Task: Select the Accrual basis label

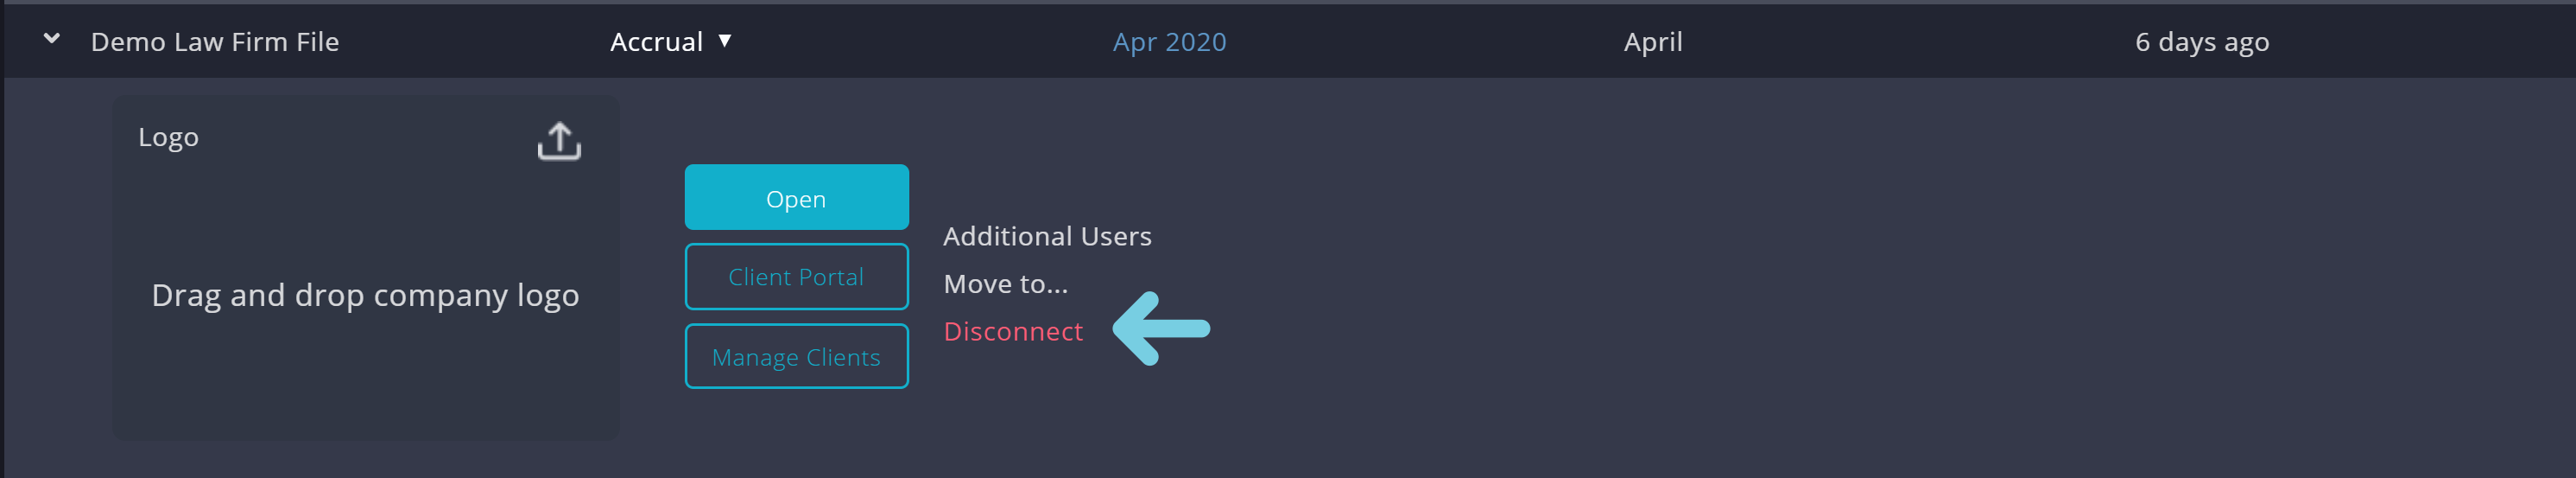Action: click(x=656, y=42)
